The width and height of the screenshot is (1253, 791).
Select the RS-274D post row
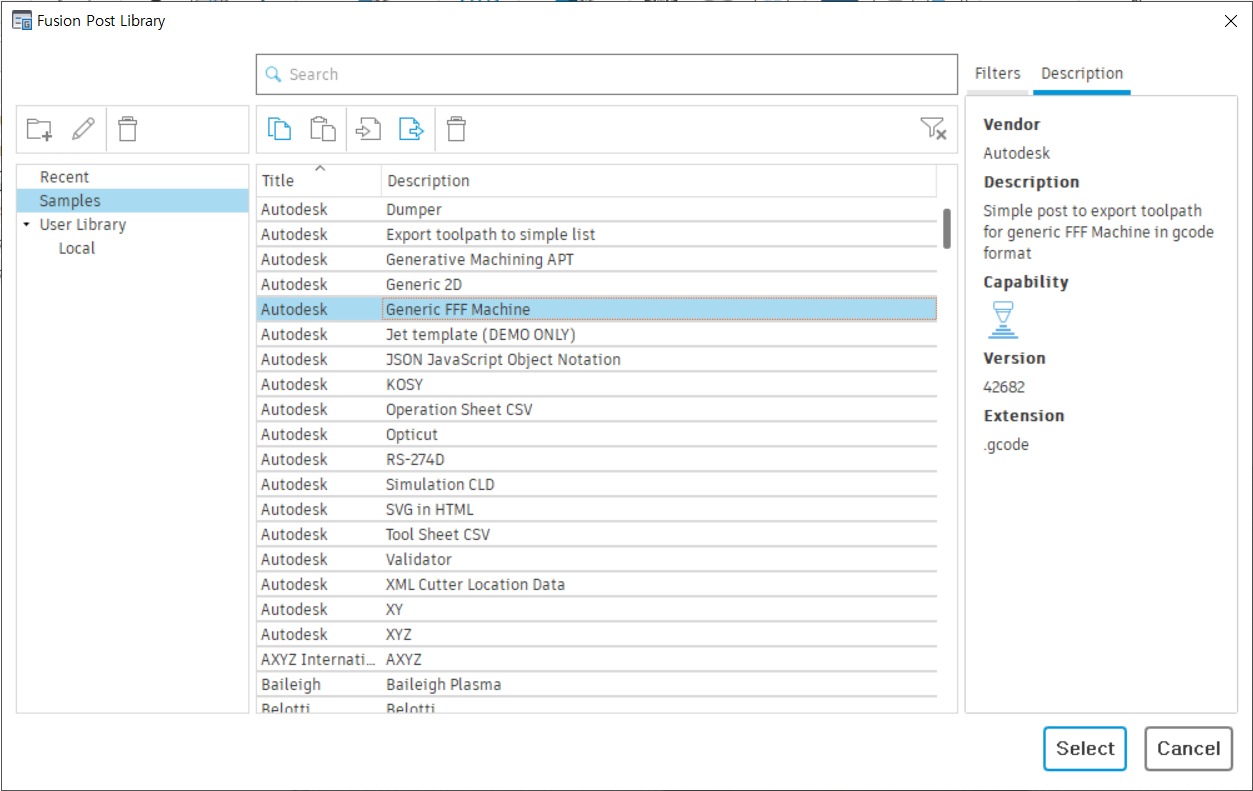coord(596,460)
